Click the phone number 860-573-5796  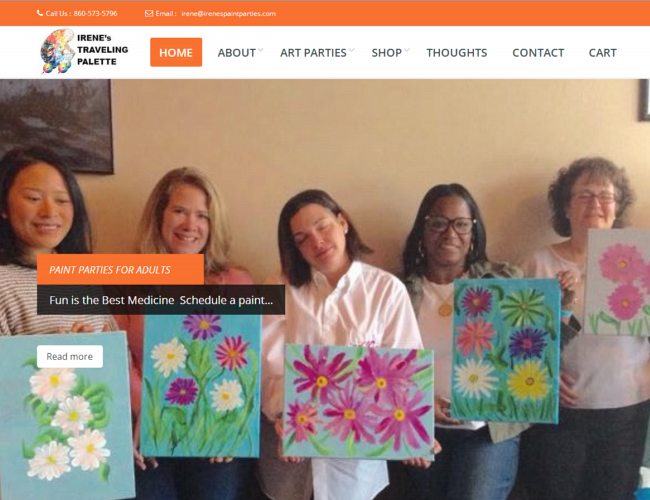click(95, 14)
